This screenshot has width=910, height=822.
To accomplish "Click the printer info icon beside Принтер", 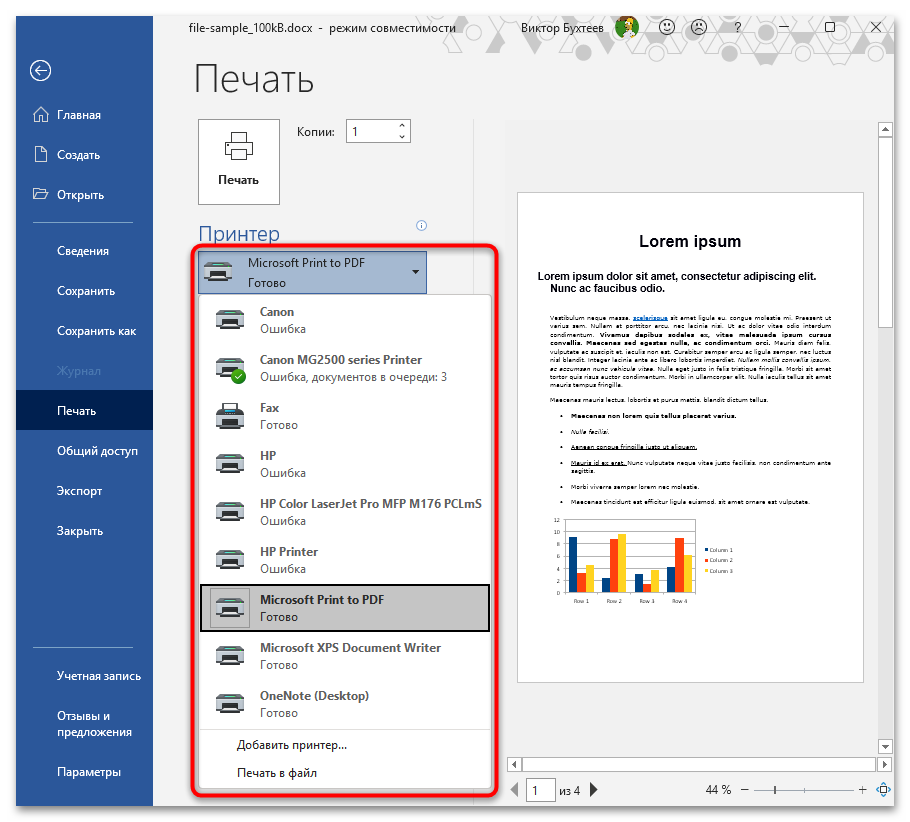I will click(421, 225).
